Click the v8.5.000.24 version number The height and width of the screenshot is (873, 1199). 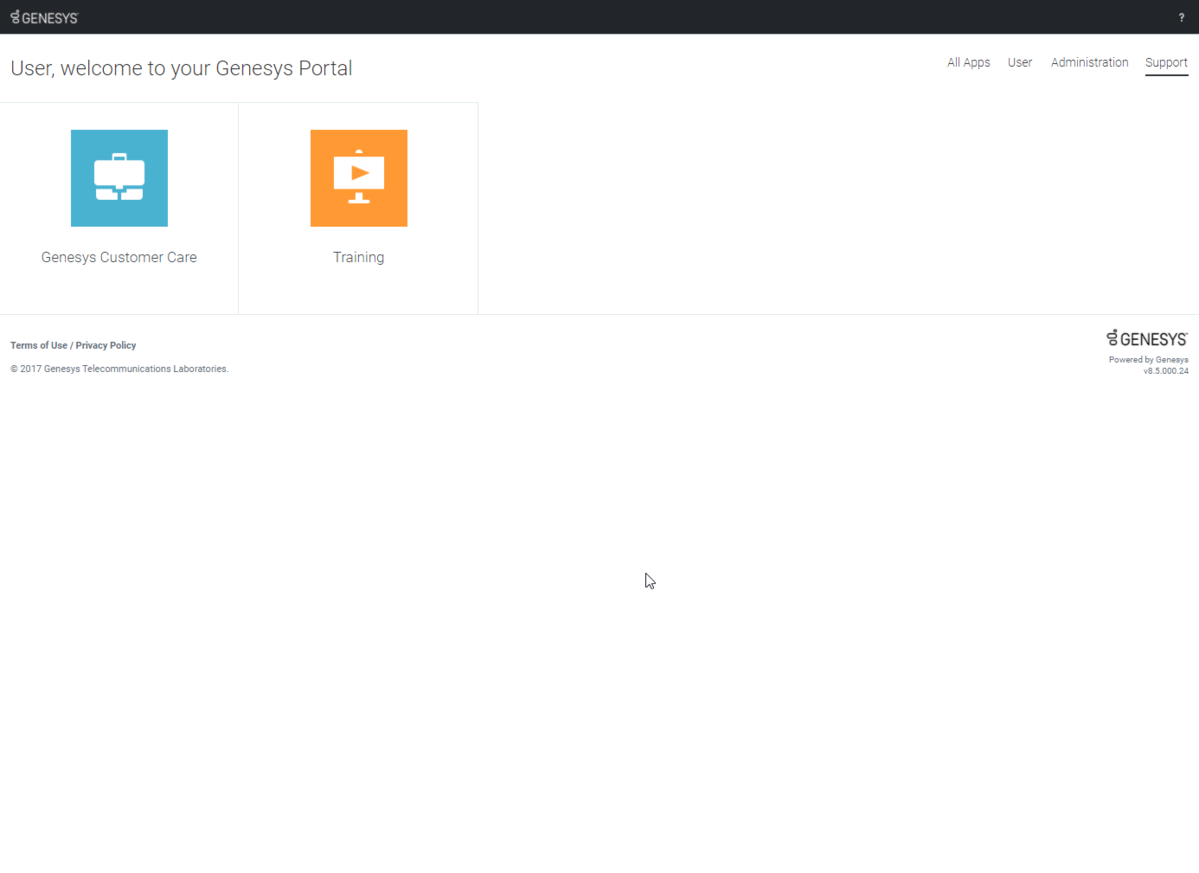[1166, 372]
